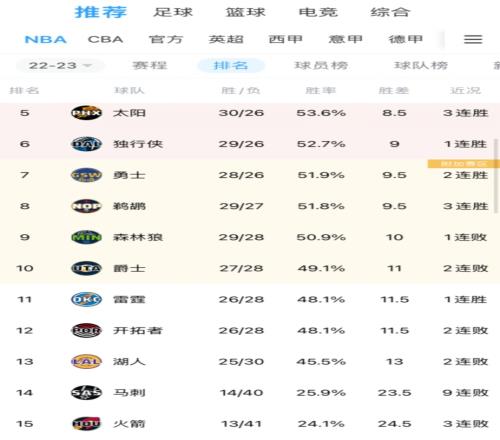
Task: Click the NOP Pelicans team logo
Action: tap(86, 206)
